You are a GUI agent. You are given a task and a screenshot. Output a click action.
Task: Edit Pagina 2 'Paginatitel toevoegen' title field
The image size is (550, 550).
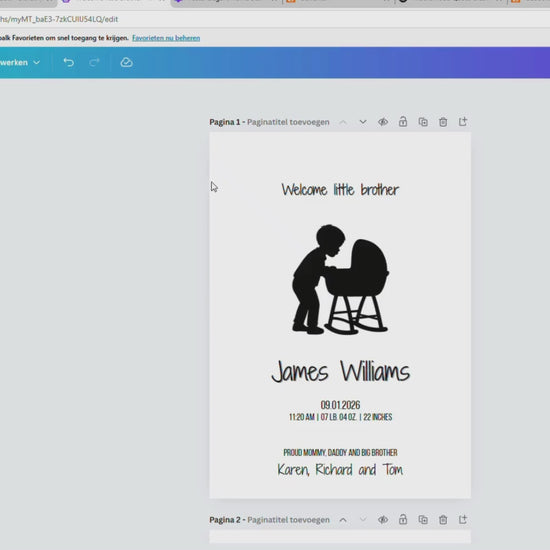pyautogui.click(x=288, y=520)
